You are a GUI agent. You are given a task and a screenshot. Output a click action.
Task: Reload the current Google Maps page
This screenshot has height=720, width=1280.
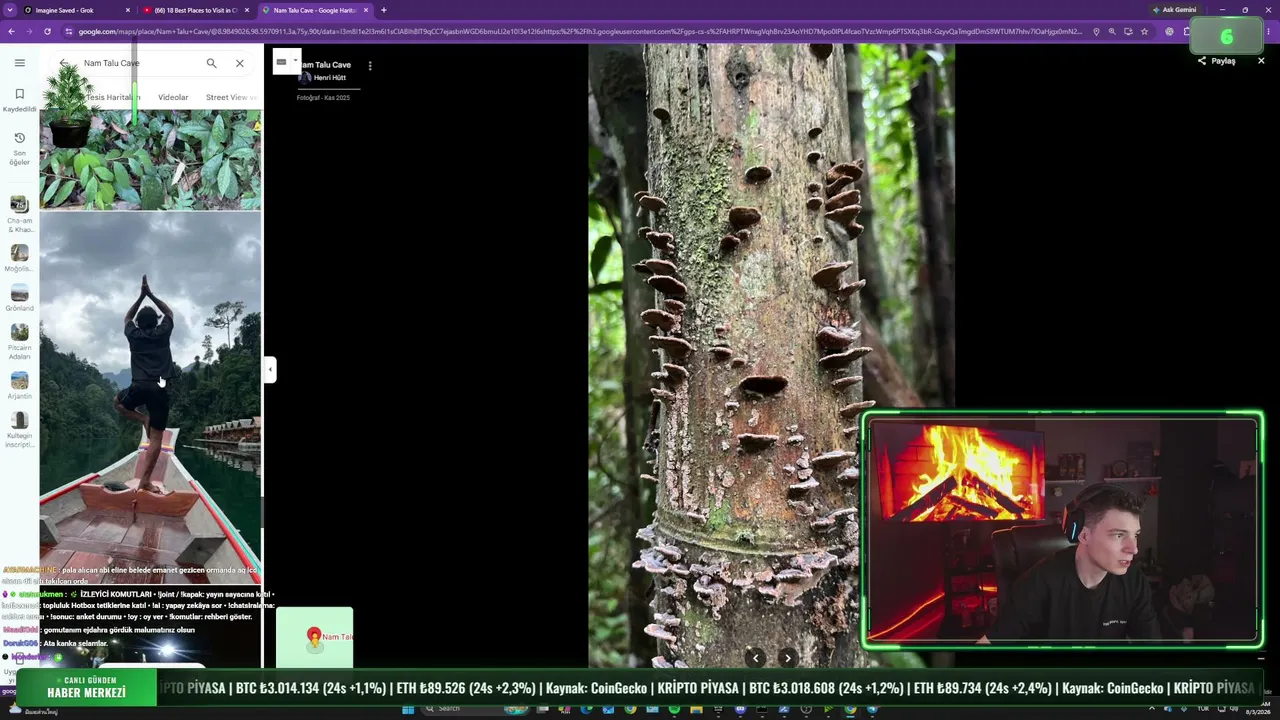(x=48, y=31)
